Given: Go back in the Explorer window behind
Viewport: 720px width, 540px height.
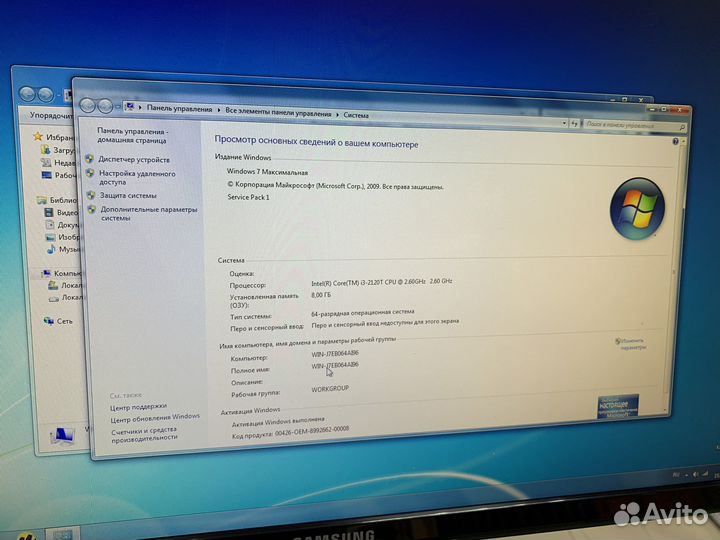Looking at the screenshot, I should pyautogui.click(x=28, y=95).
